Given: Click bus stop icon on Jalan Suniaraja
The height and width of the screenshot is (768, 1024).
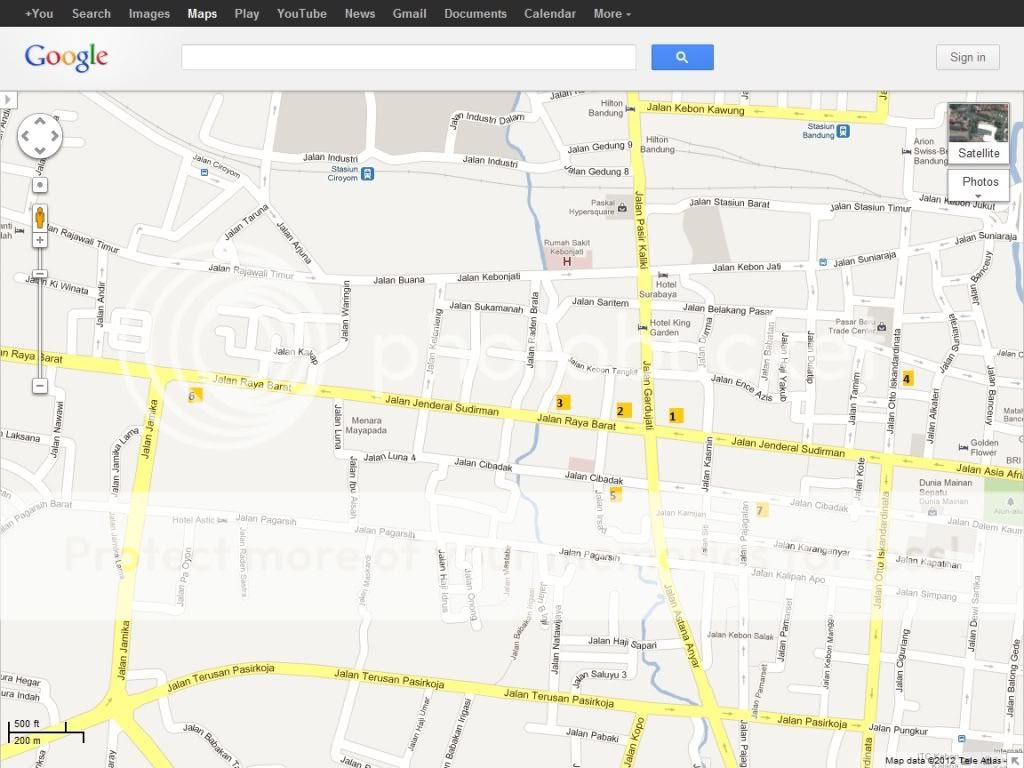Looking at the screenshot, I should (x=823, y=263).
